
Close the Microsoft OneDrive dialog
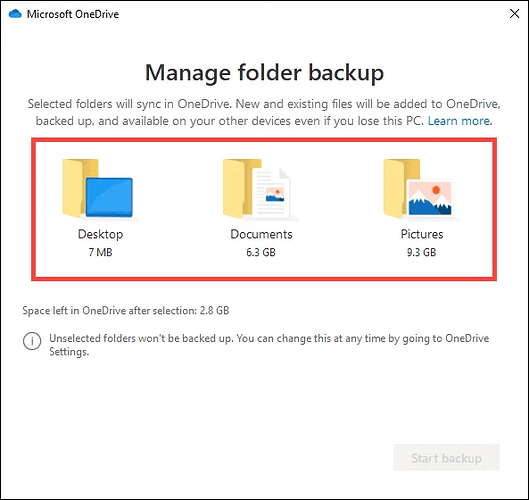pos(514,14)
